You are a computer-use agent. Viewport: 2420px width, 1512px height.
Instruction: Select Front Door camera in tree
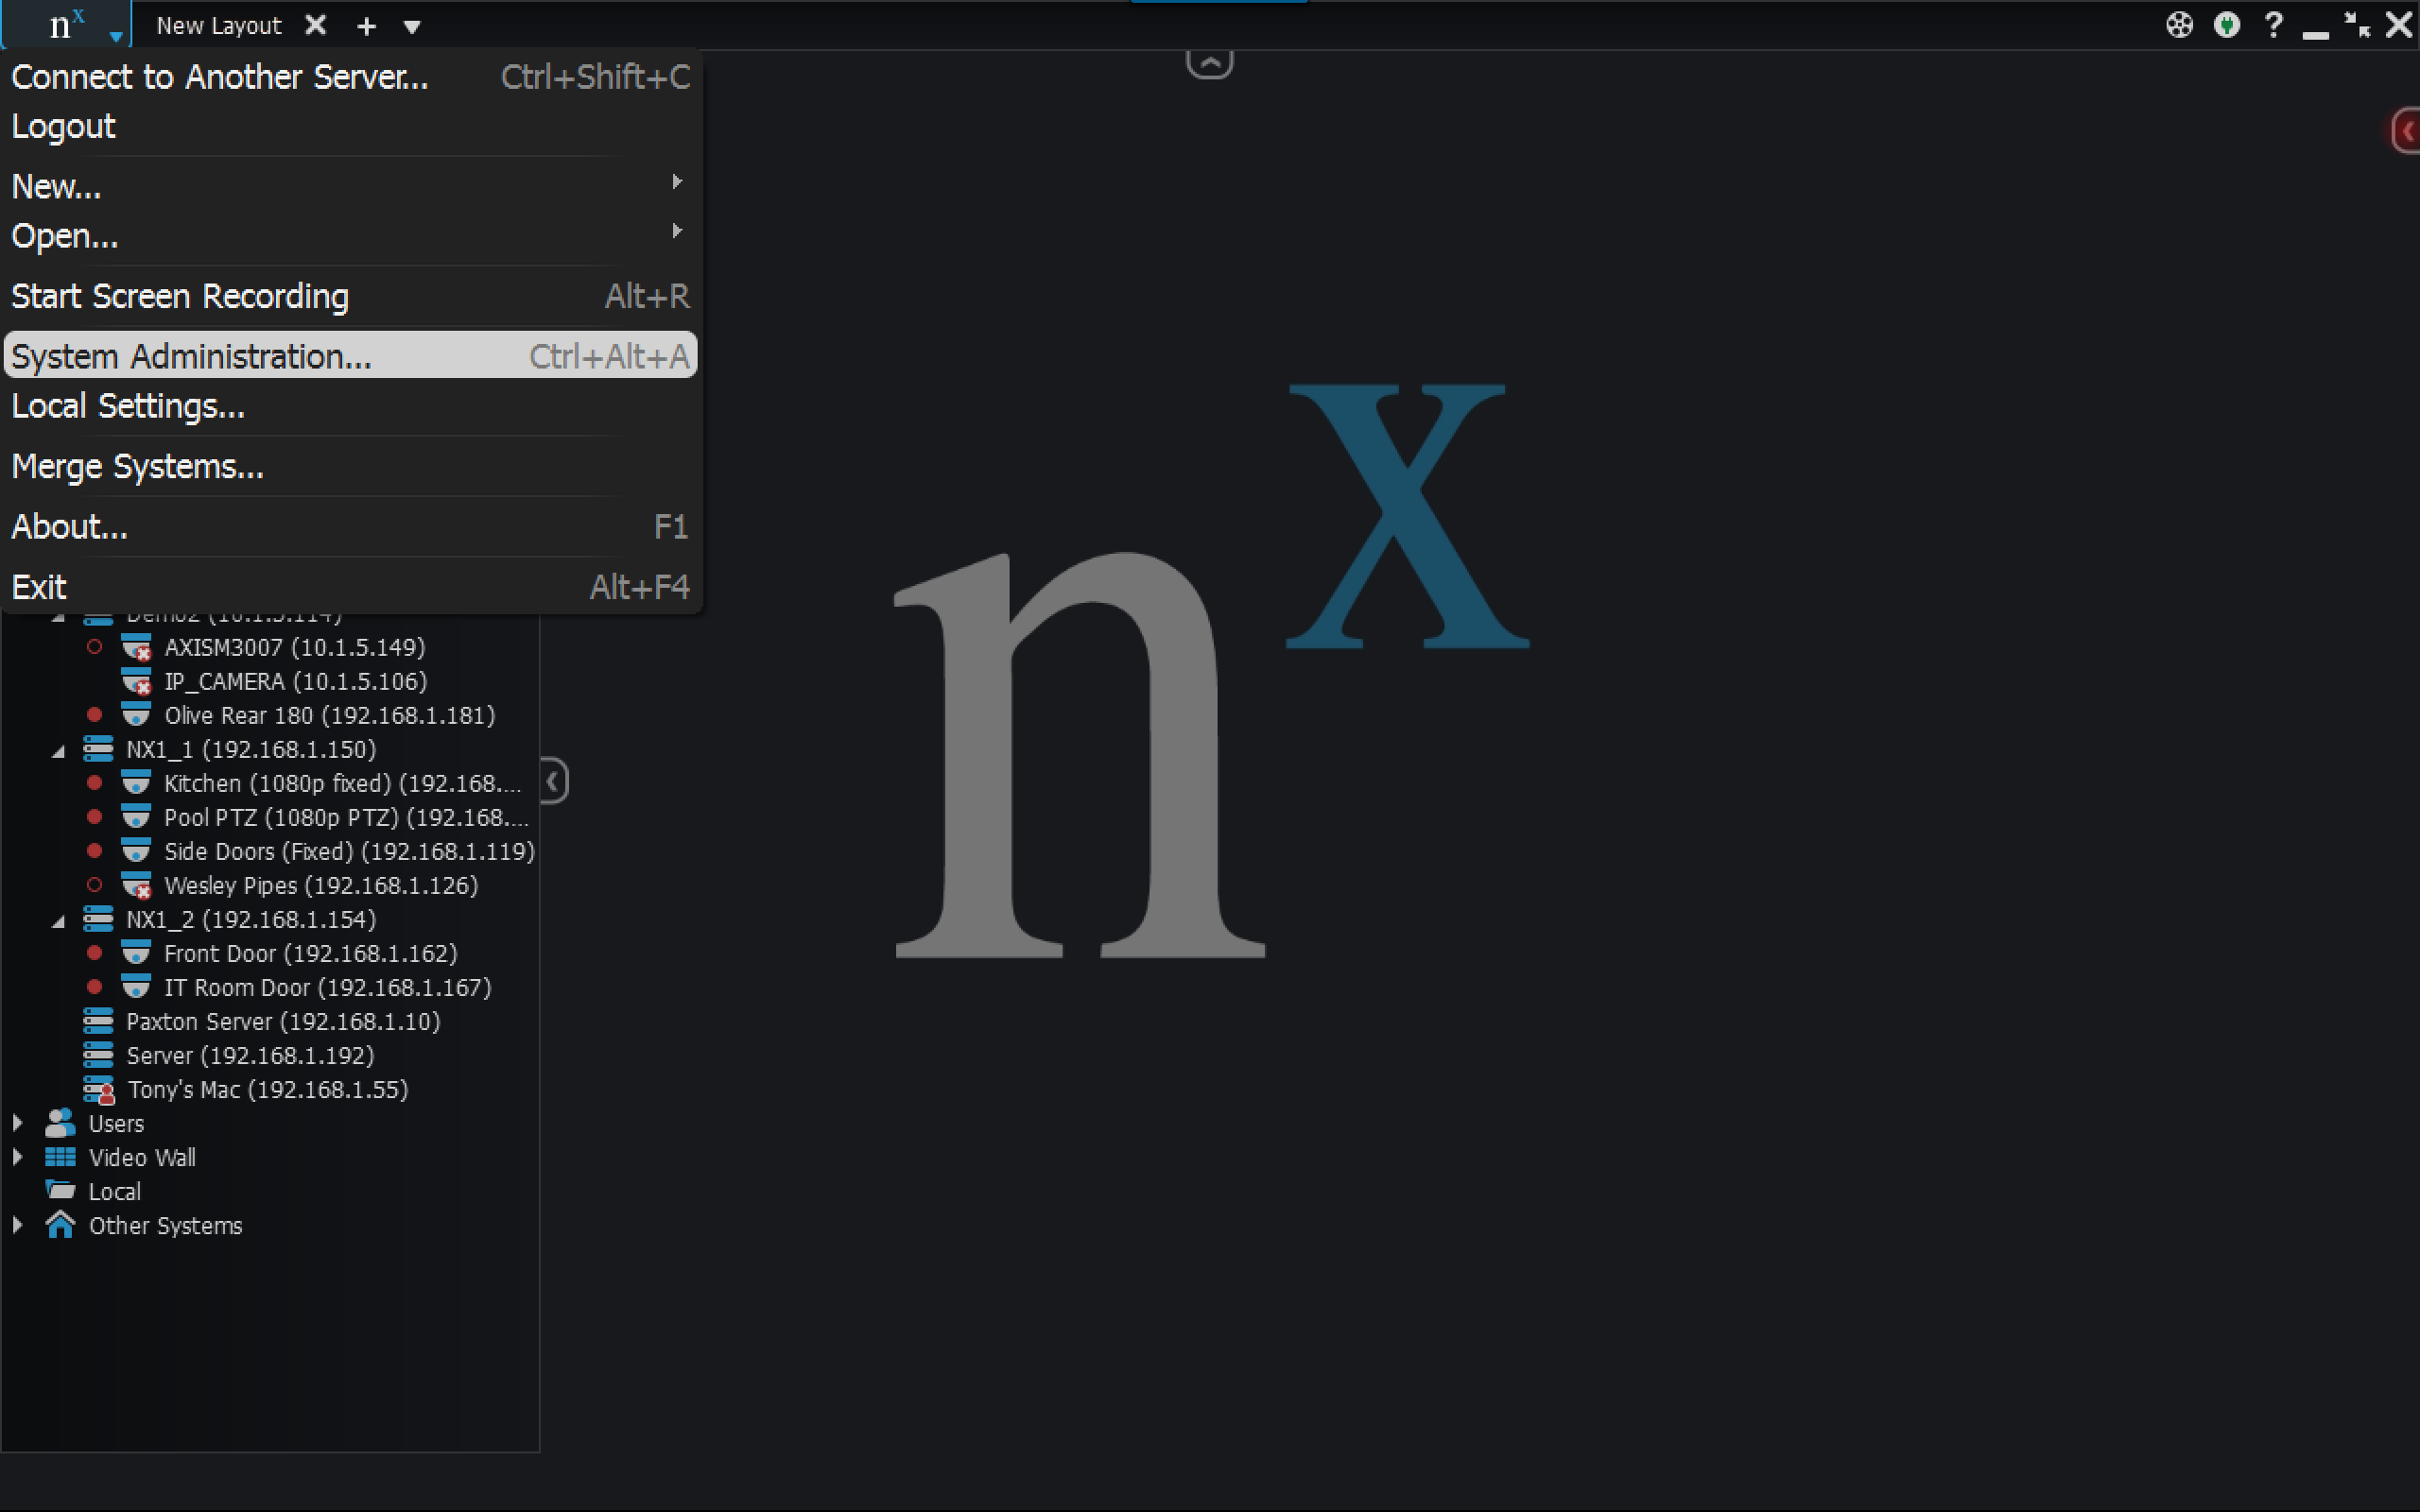311,953
